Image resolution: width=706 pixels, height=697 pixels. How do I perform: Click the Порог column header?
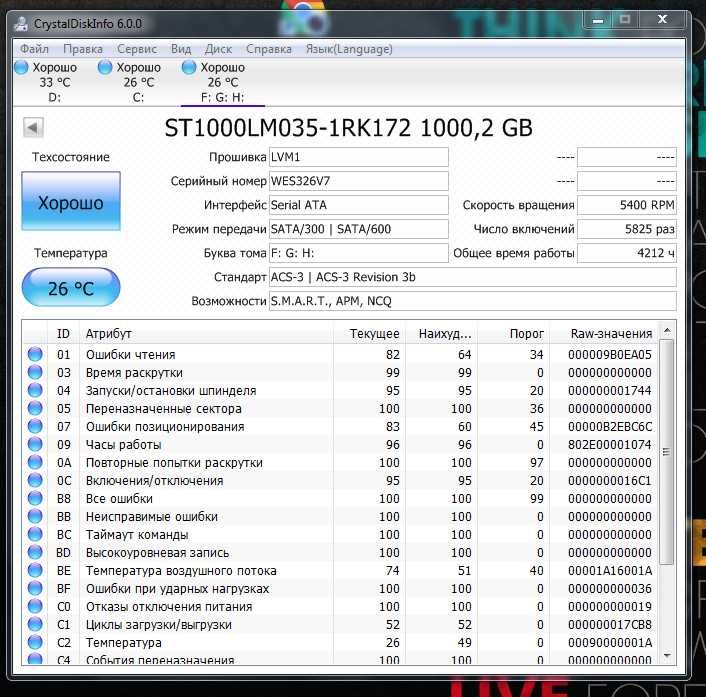(513, 334)
